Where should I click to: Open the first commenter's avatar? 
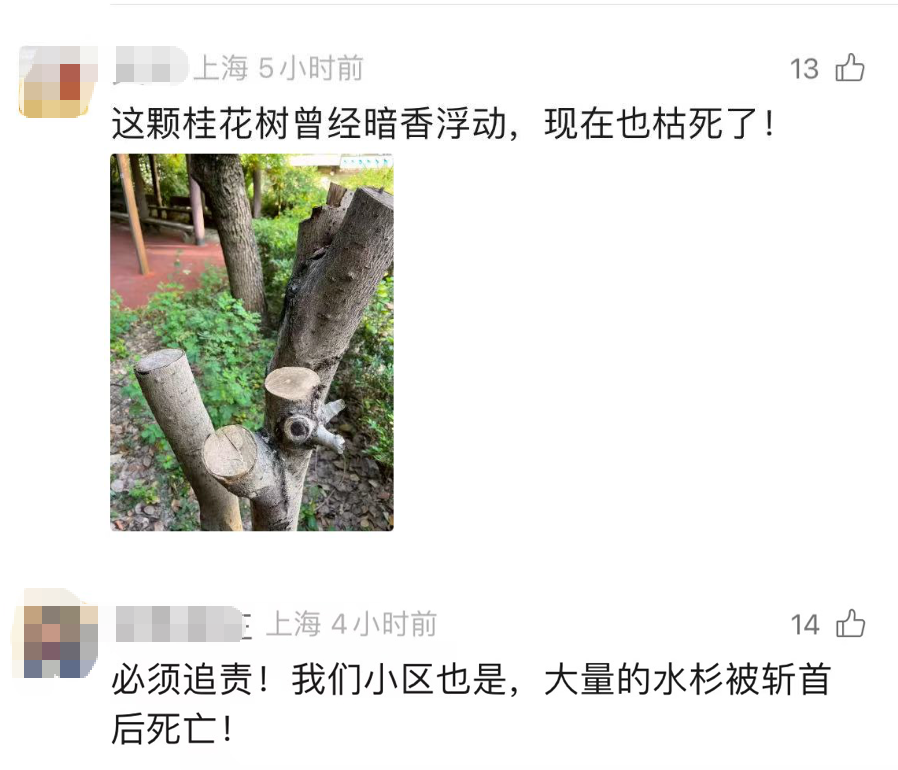[58, 81]
